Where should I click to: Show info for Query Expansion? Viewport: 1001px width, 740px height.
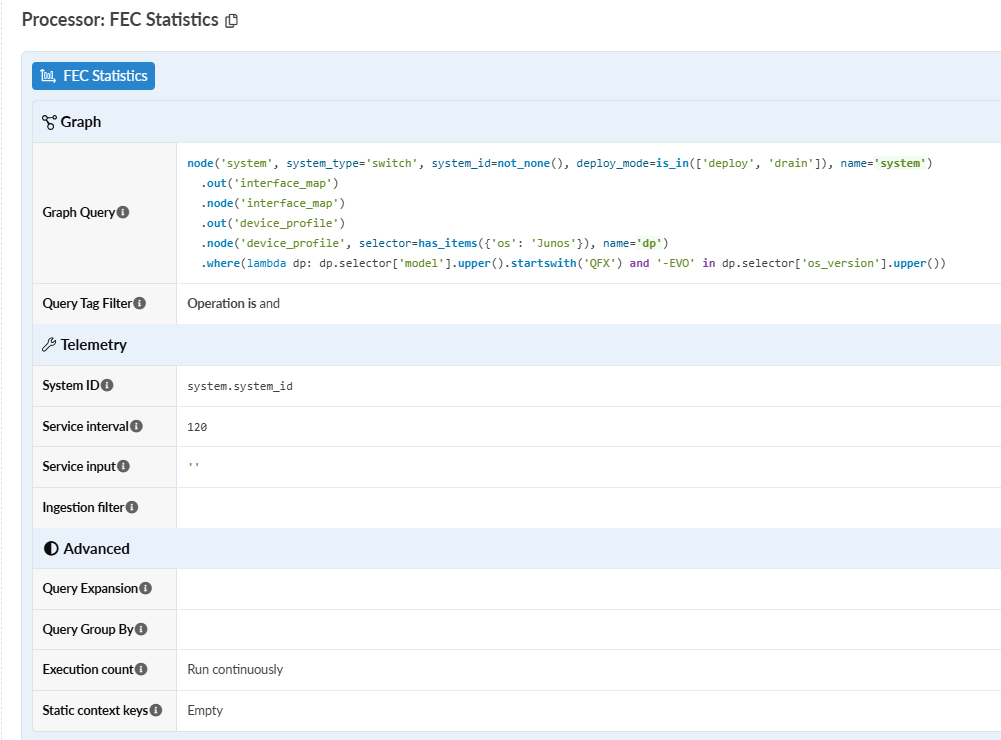click(x=146, y=588)
